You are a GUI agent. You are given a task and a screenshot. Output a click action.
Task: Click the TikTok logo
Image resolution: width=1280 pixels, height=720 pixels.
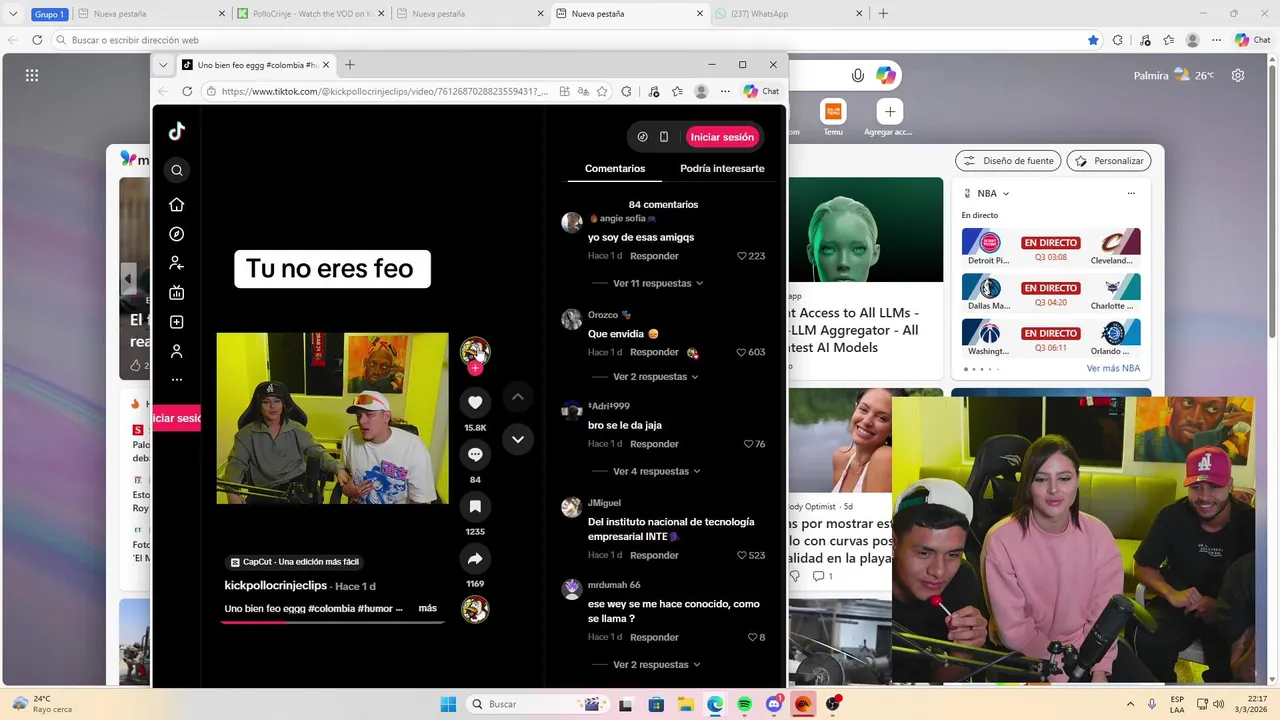[x=177, y=131]
